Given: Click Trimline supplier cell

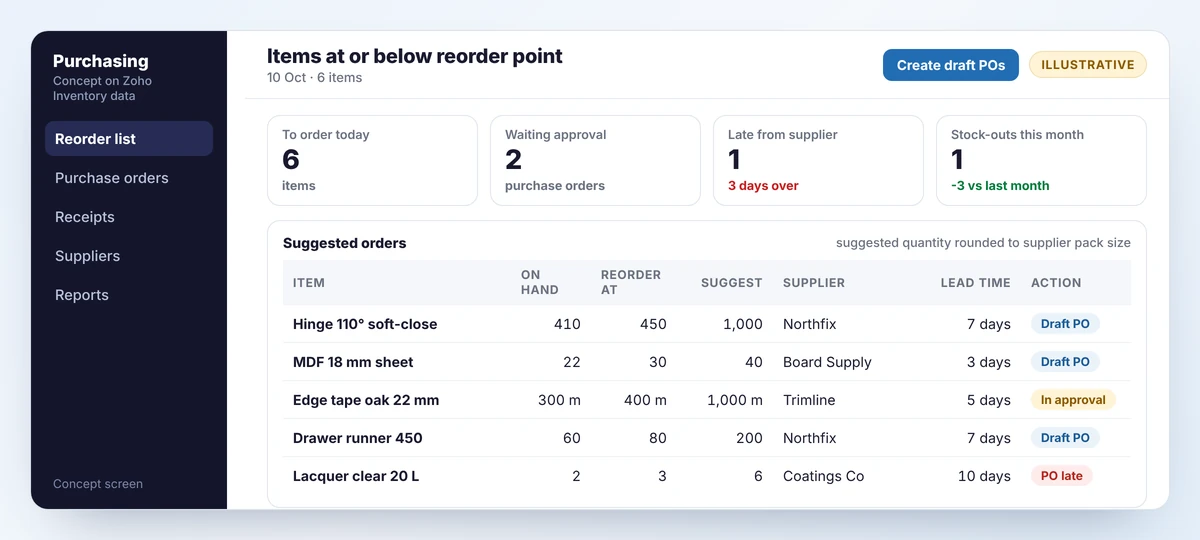Looking at the screenshot, I should [x=809, y=400].
